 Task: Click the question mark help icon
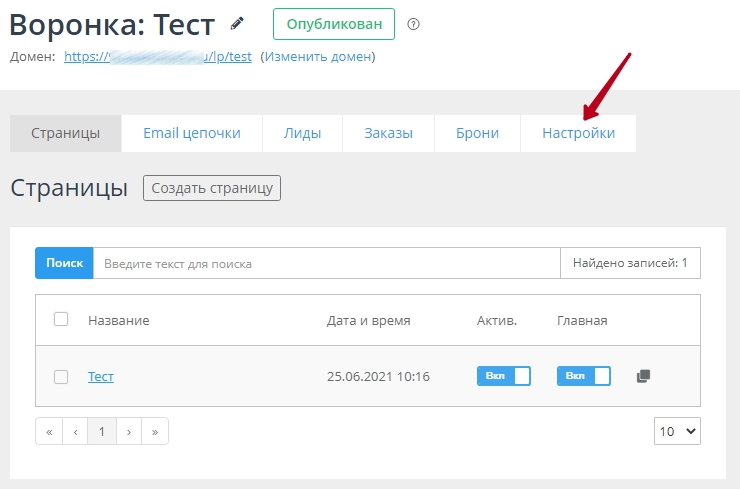coord(414,24)
